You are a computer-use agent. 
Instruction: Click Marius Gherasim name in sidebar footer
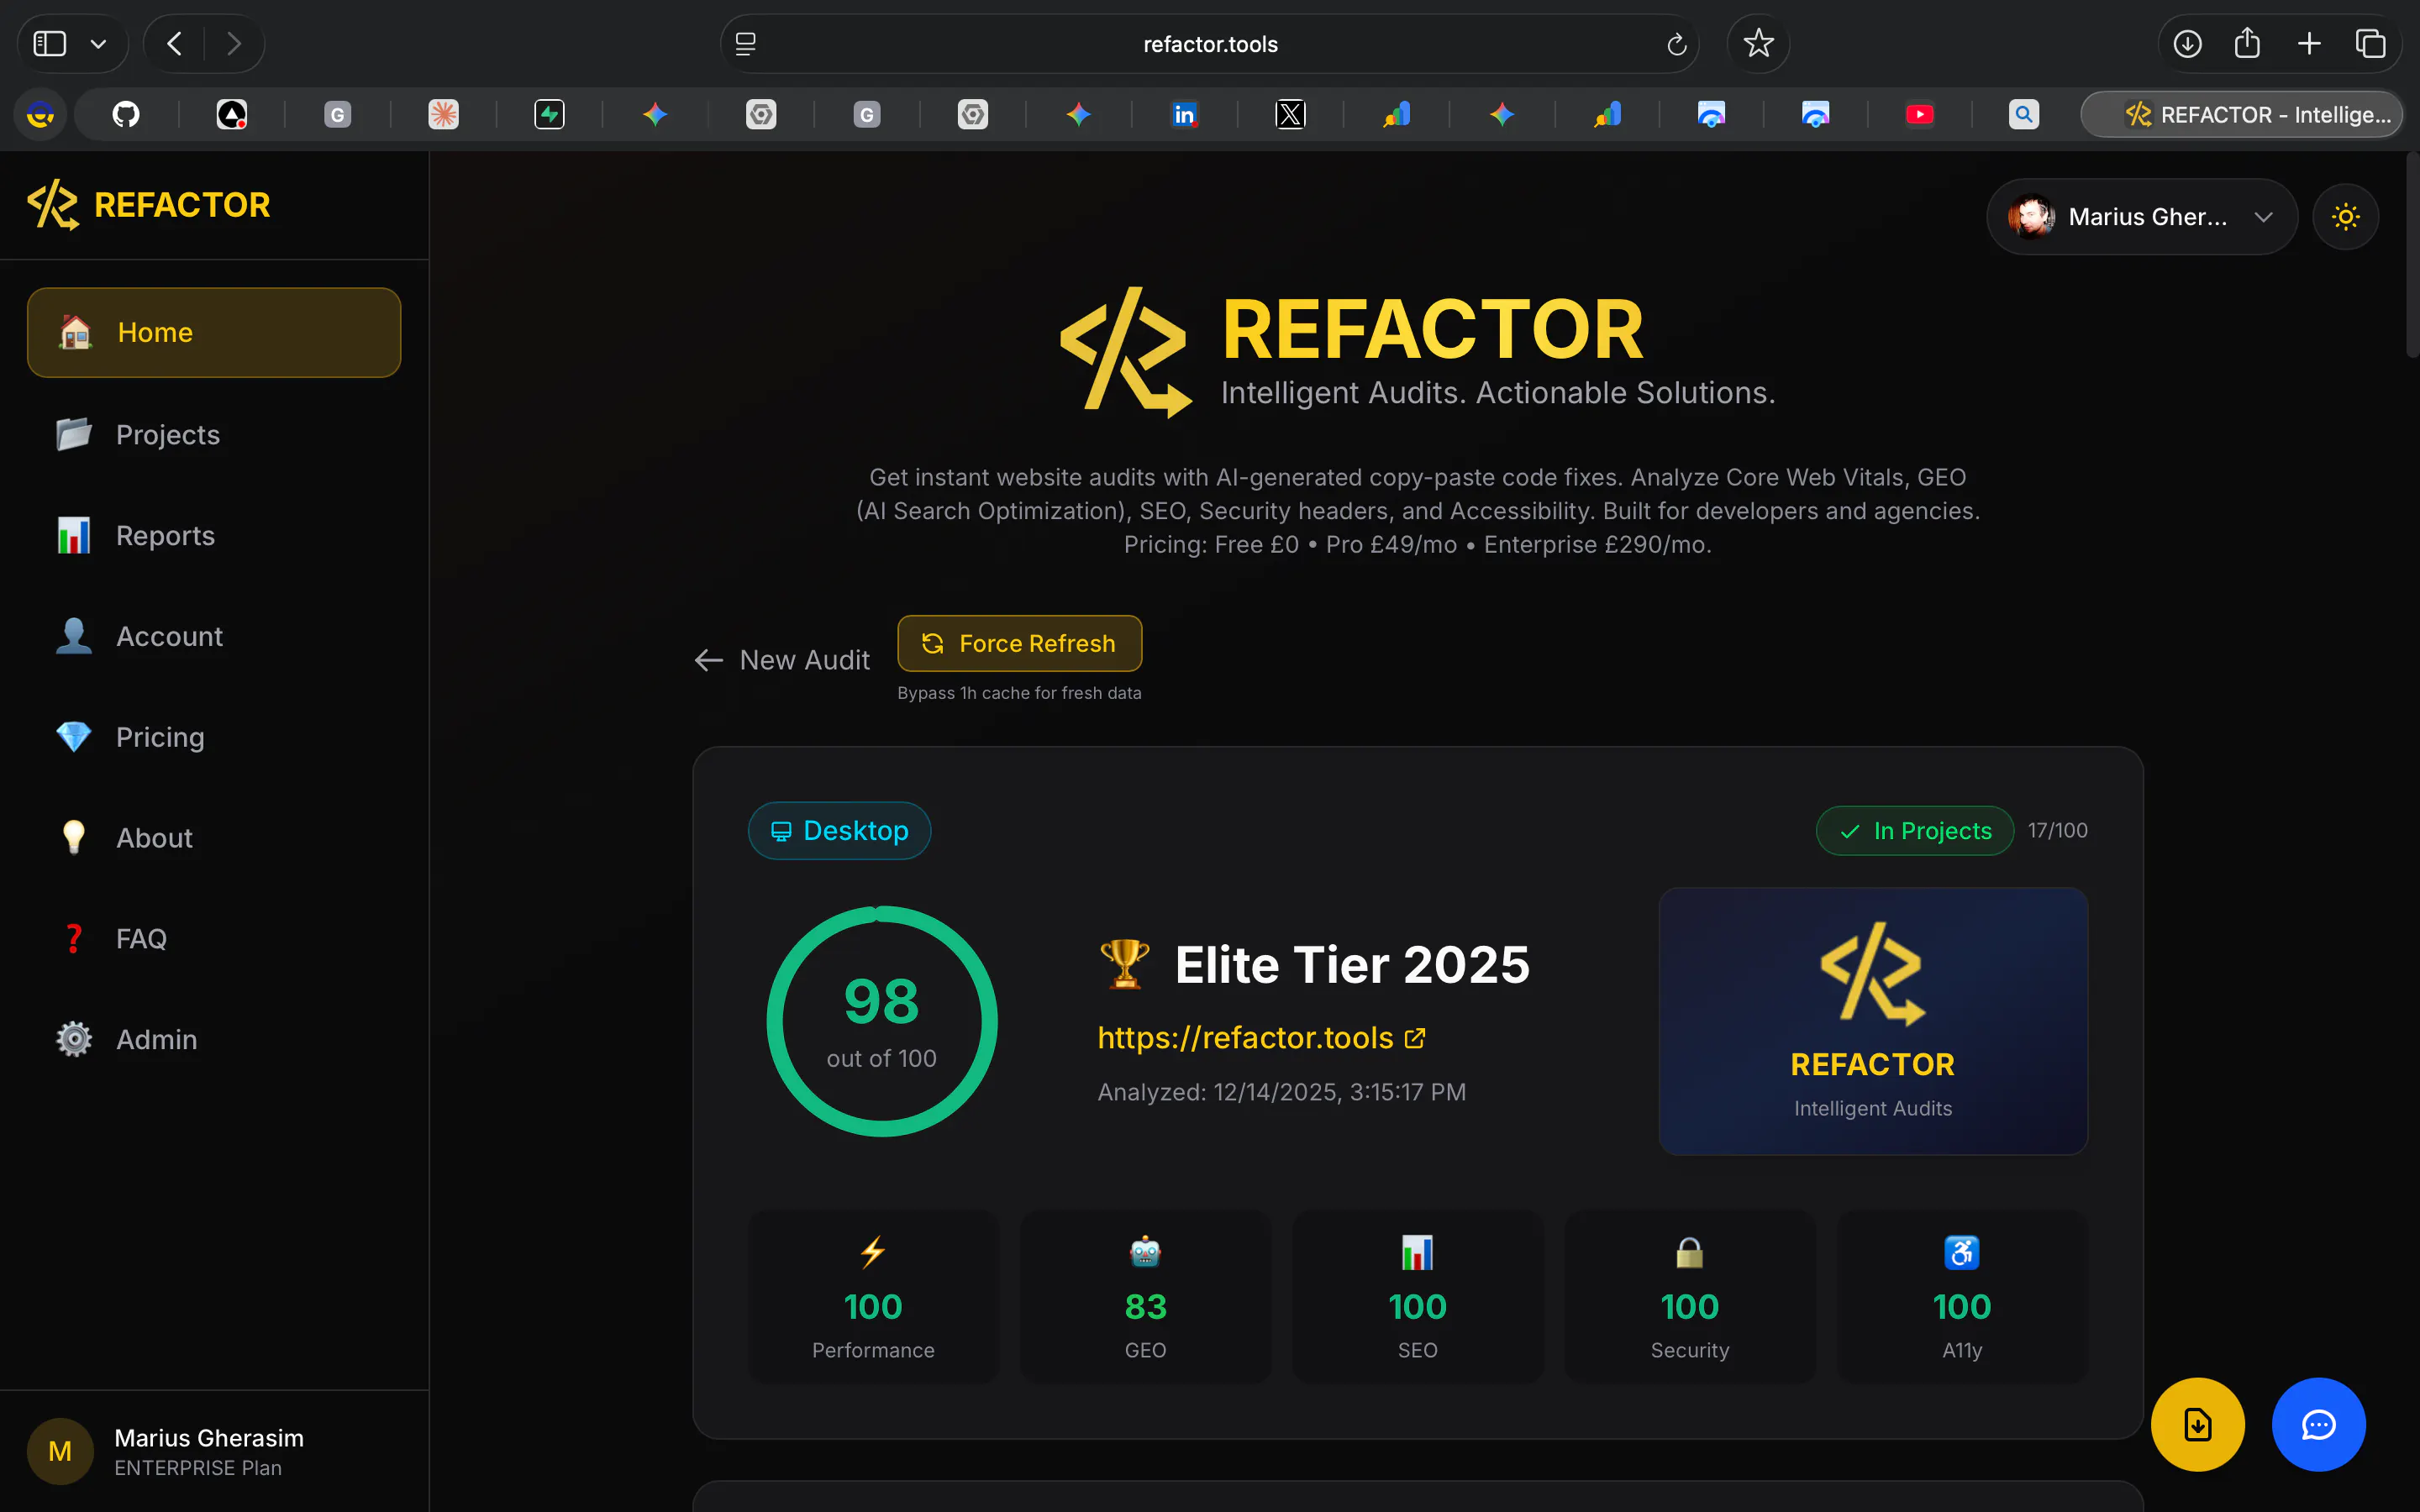[x=209, y=1438]
